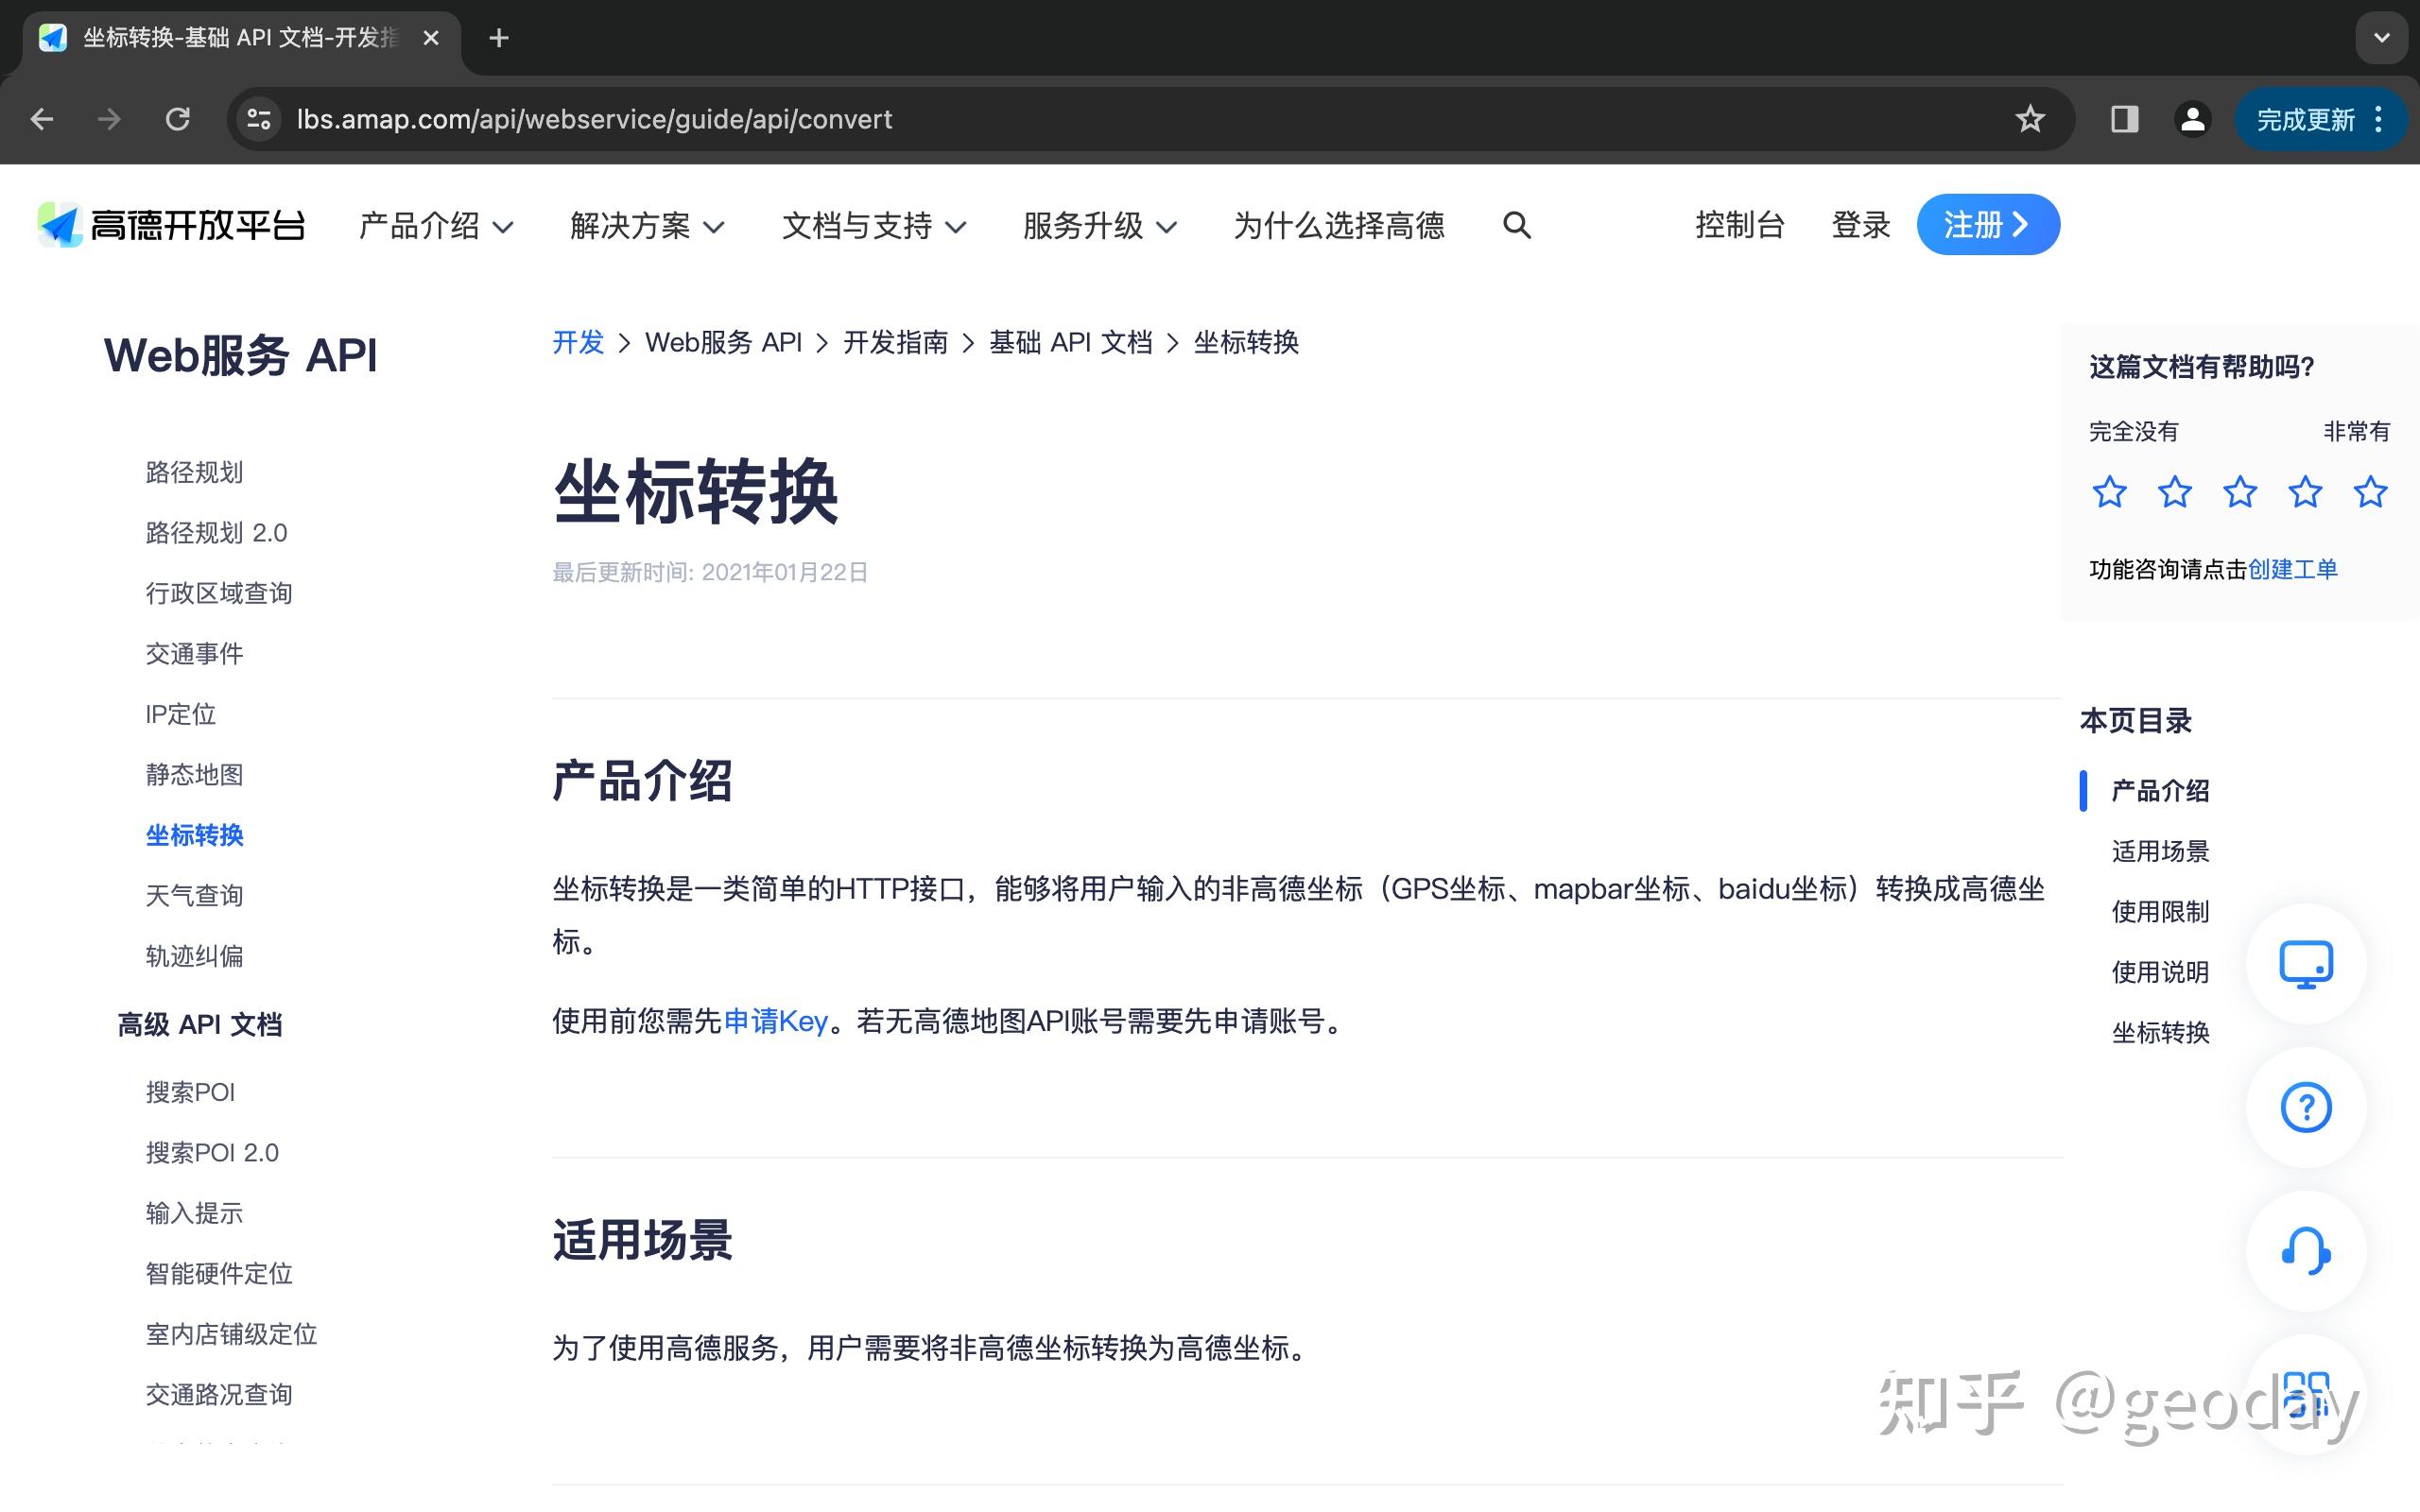Open the 控制台 link
The height and width of the screenshot is (1512, 2420).
pos(1740,225)
